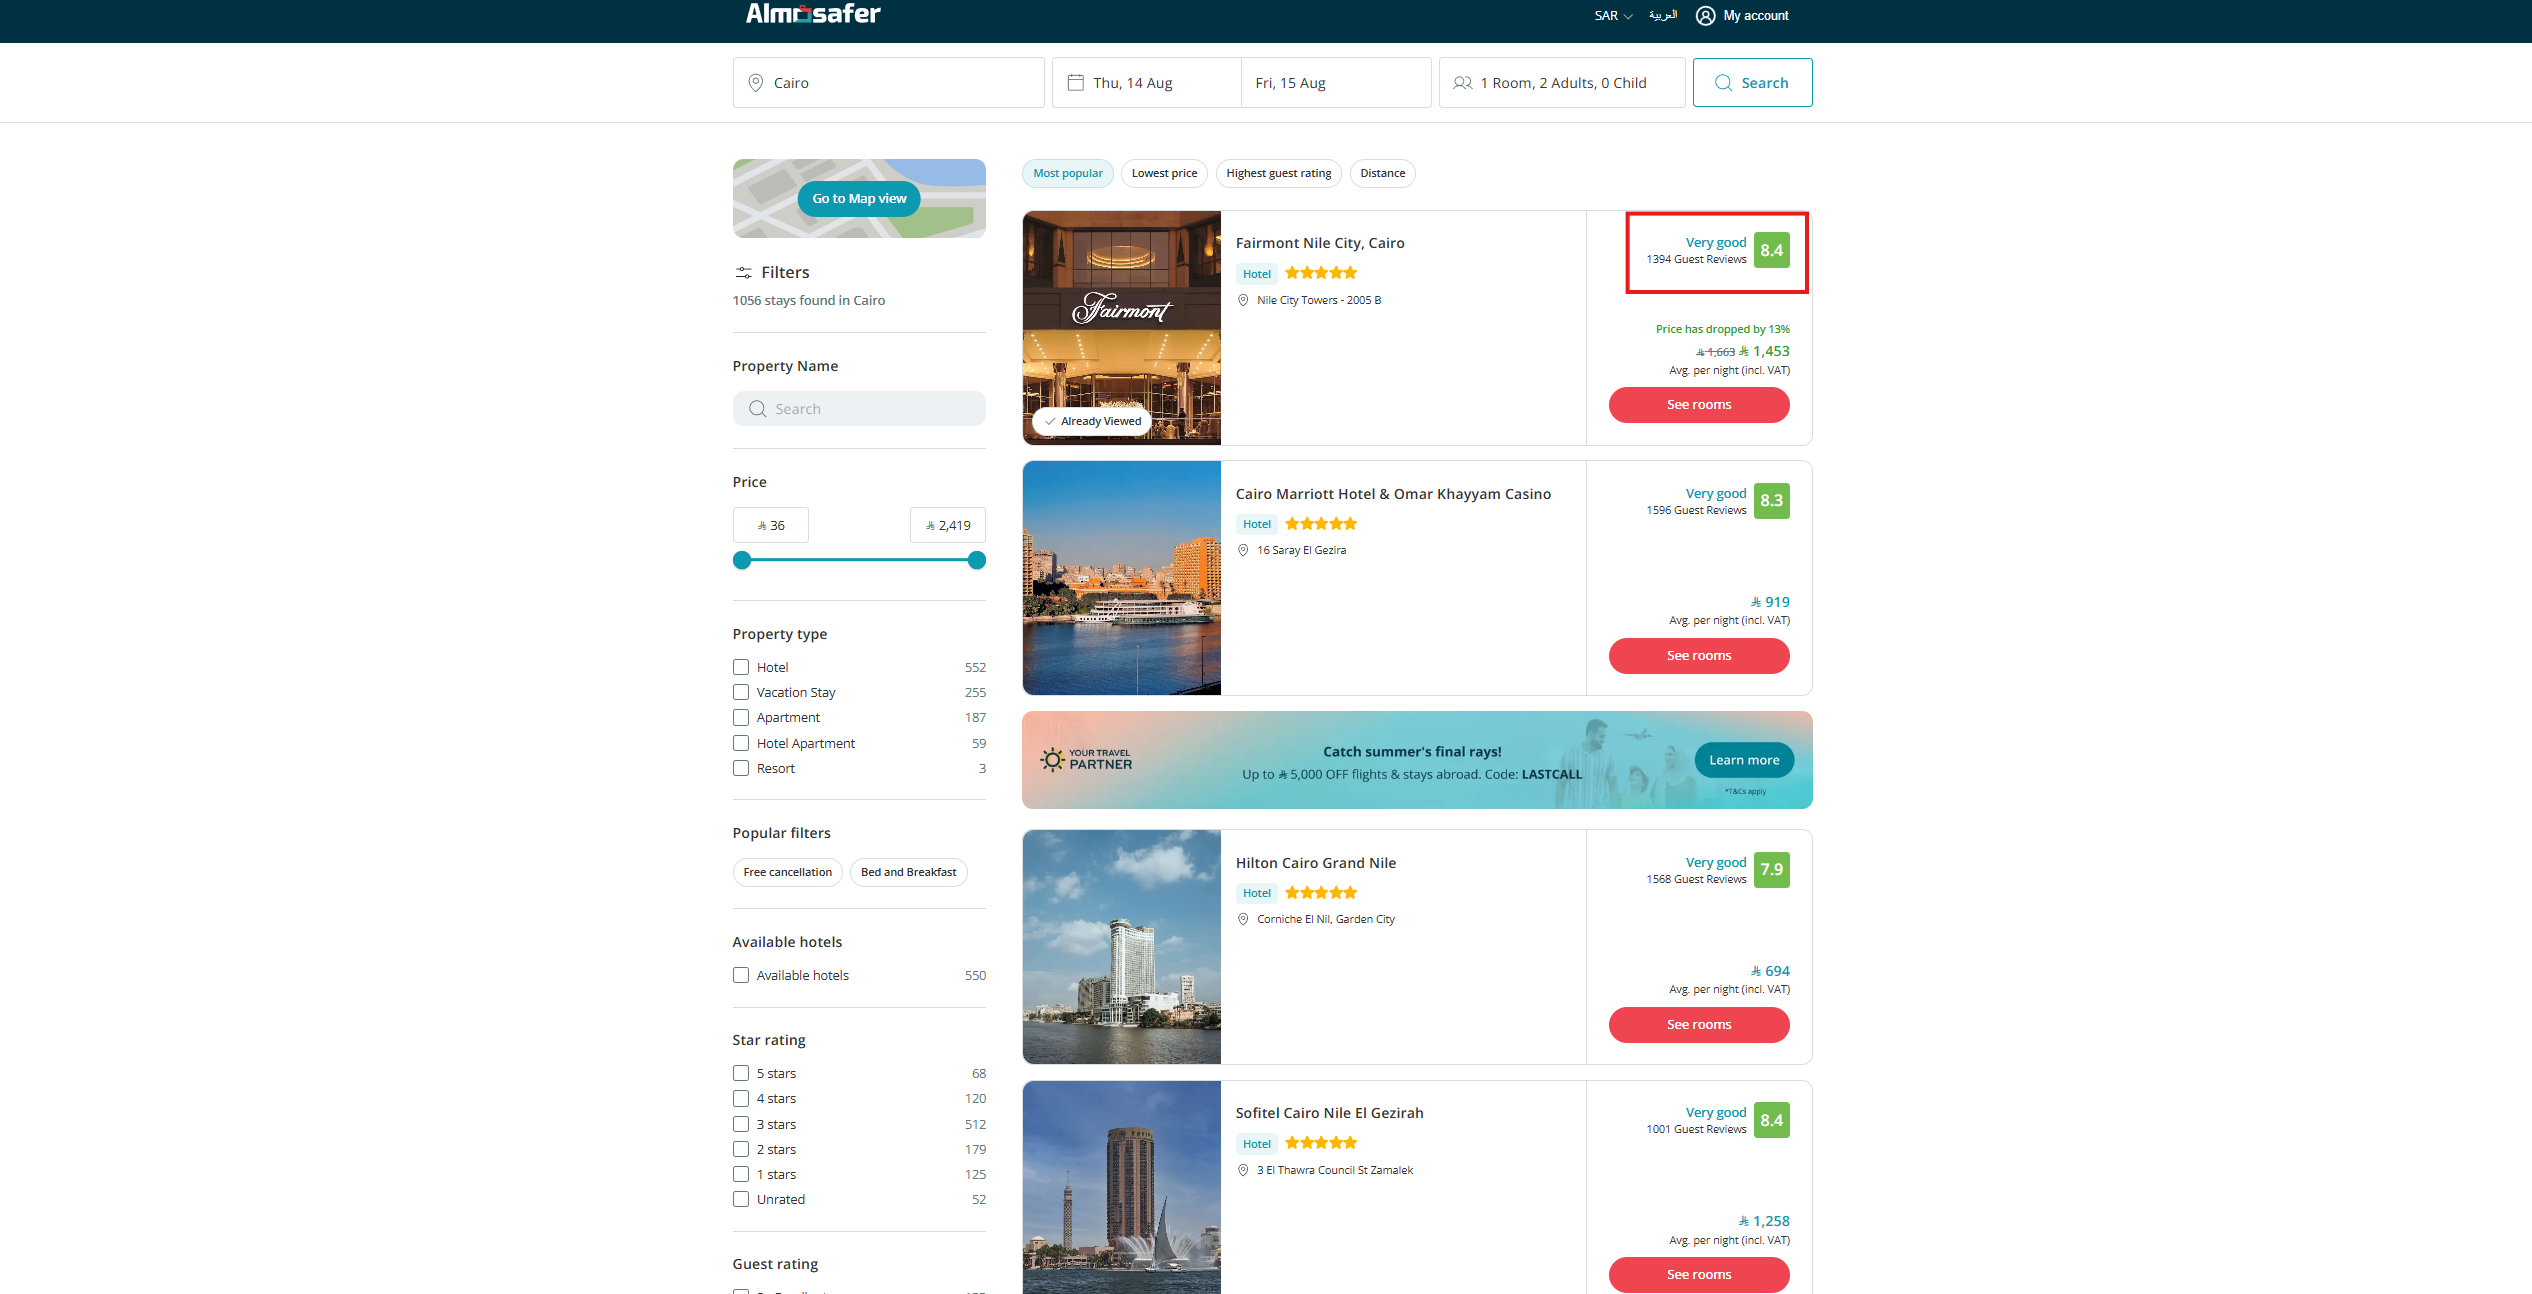
Task: Click the Hilton Cairo Grand Nile photo
Action: 1121,946
